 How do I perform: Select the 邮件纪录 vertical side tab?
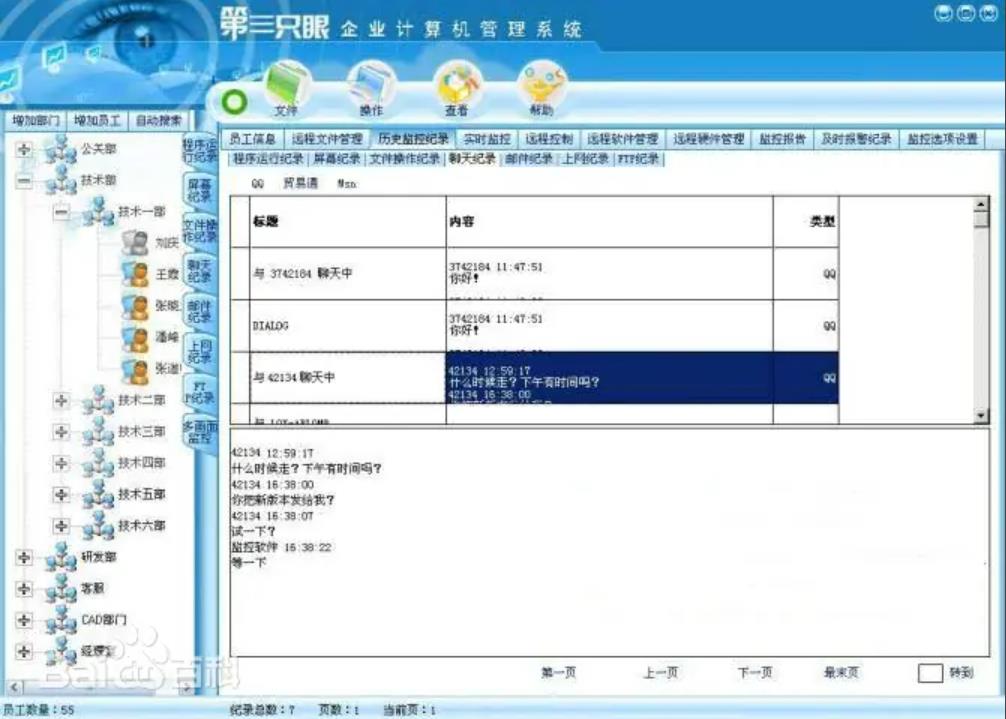(200, 310)
